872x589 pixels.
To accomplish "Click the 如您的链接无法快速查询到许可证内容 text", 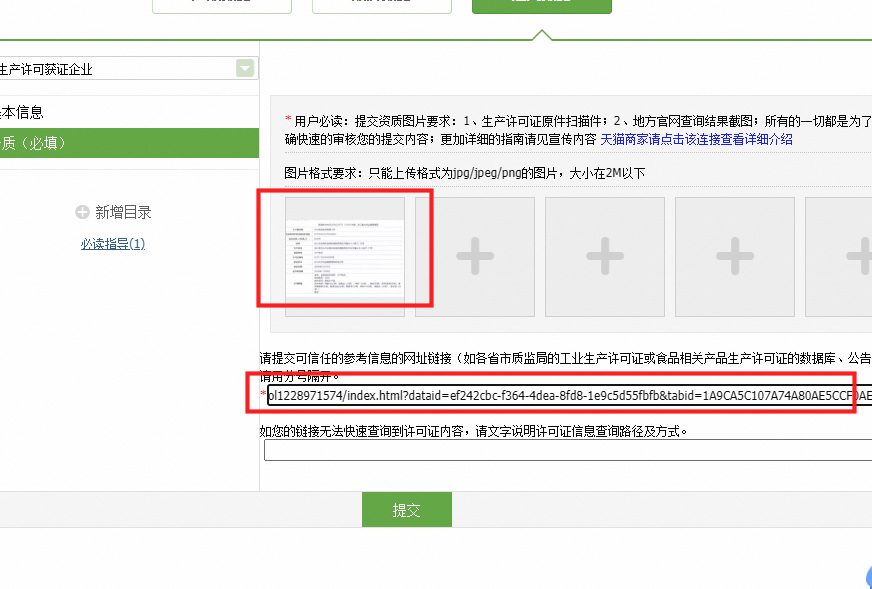I will click(x=474, y=431).
